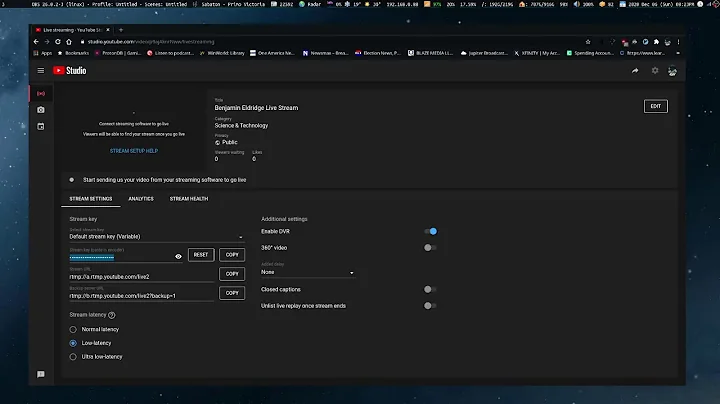The height and width of the screenshot is (404, 720).
Task: Click the calendar date in the top bar
Action: 657,4
